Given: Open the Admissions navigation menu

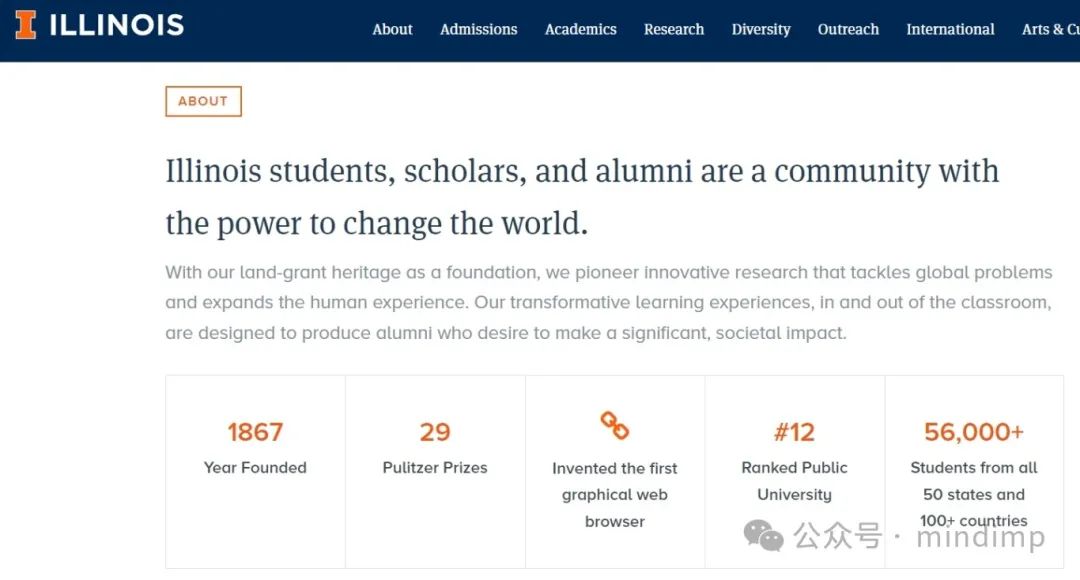Looking at the screenshot, I should point(478,29).
